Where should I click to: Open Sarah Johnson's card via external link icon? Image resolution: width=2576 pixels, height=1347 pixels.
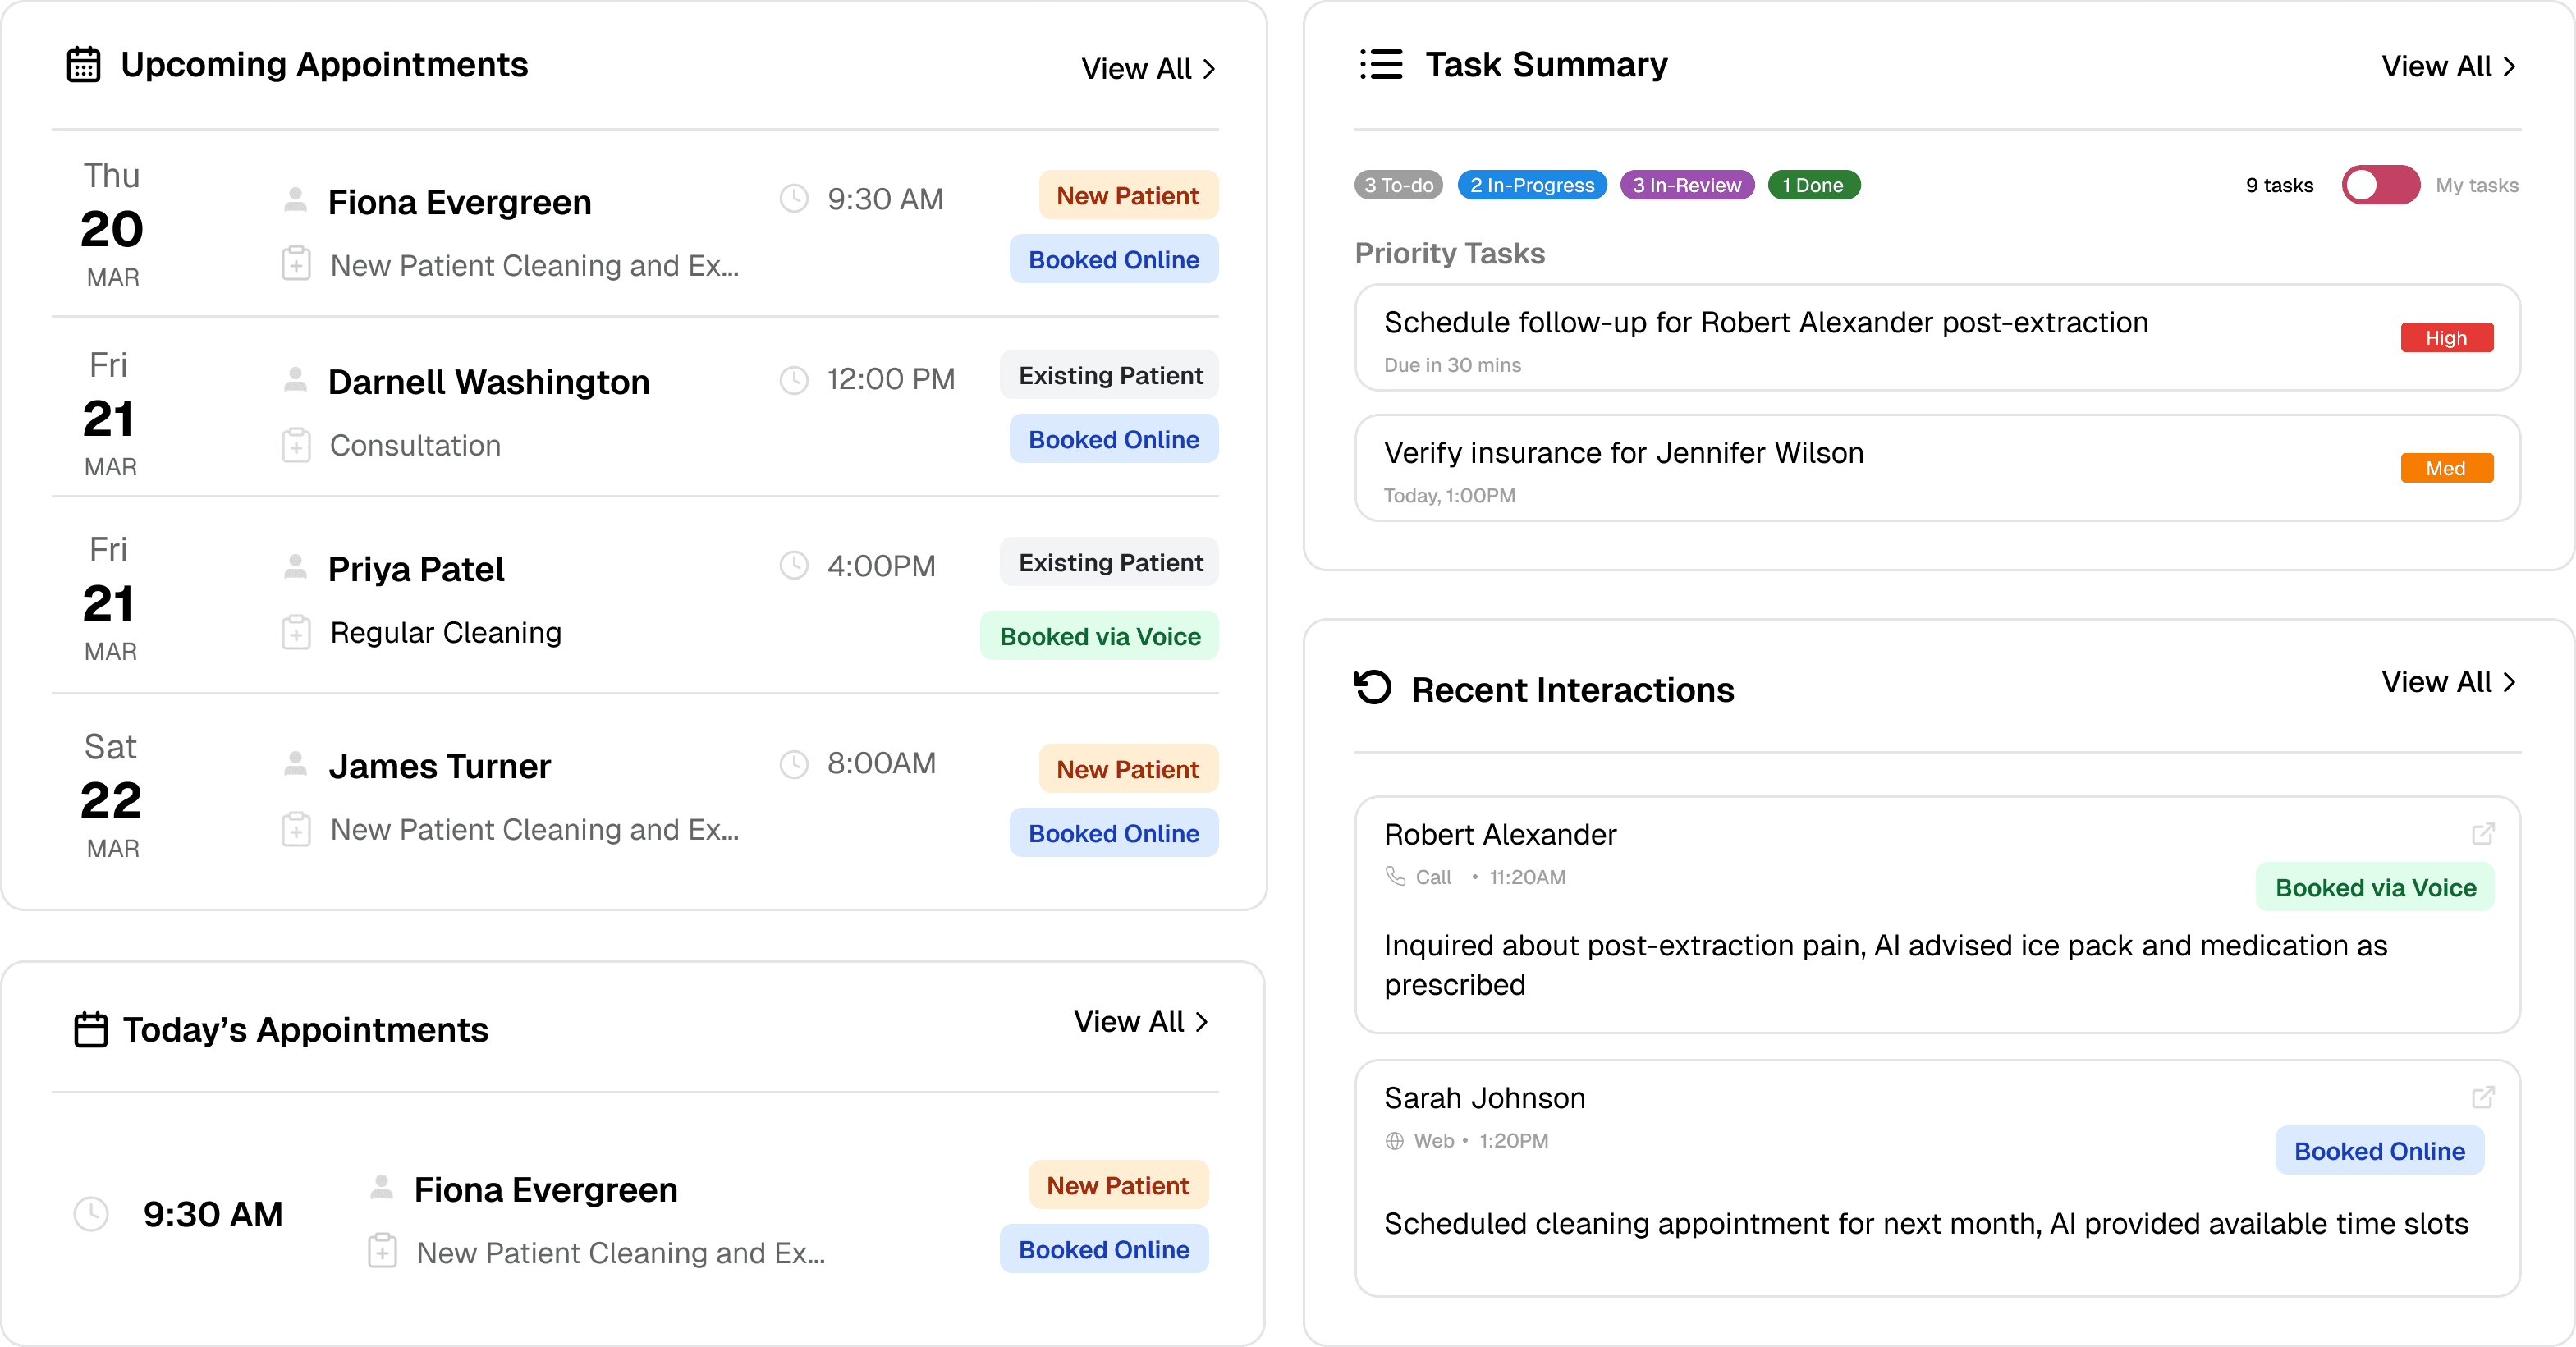coord(2483,1097)
